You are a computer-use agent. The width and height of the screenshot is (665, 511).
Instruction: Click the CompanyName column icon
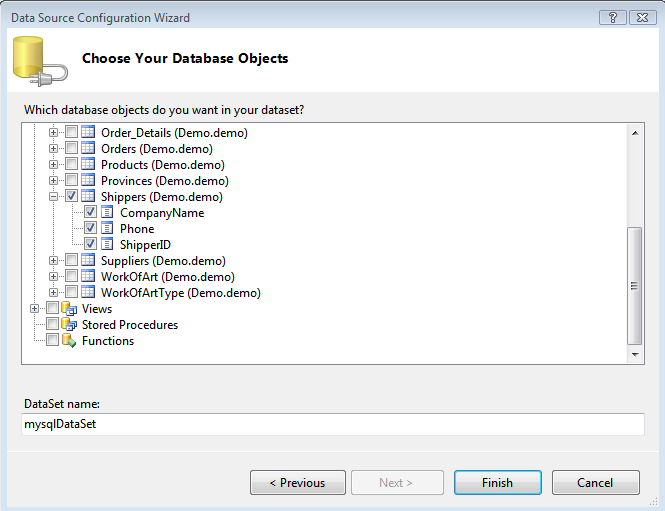(x=107, y=213)
